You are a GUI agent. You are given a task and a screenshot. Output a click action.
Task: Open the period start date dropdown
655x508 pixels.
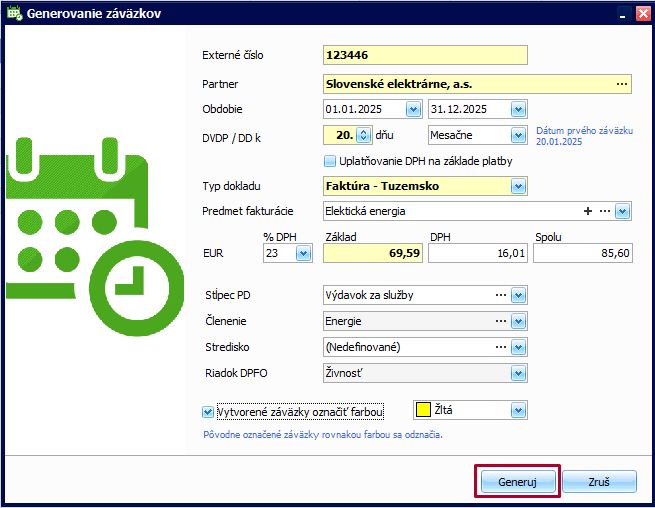tap(413, 109)
